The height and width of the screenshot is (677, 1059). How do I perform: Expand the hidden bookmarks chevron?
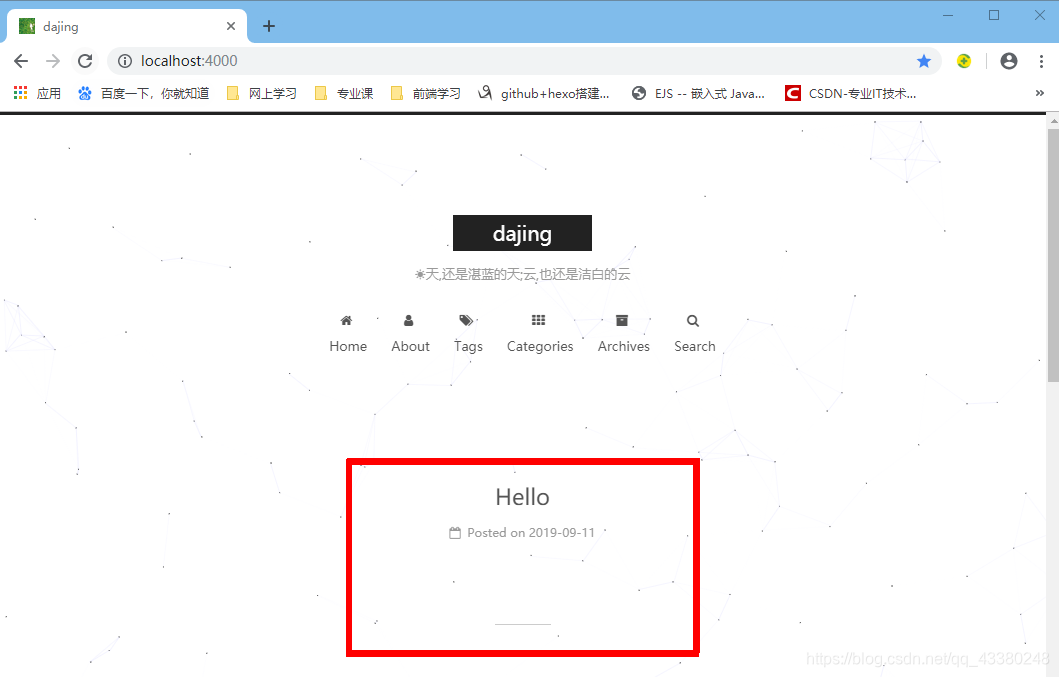[1039, 93]
